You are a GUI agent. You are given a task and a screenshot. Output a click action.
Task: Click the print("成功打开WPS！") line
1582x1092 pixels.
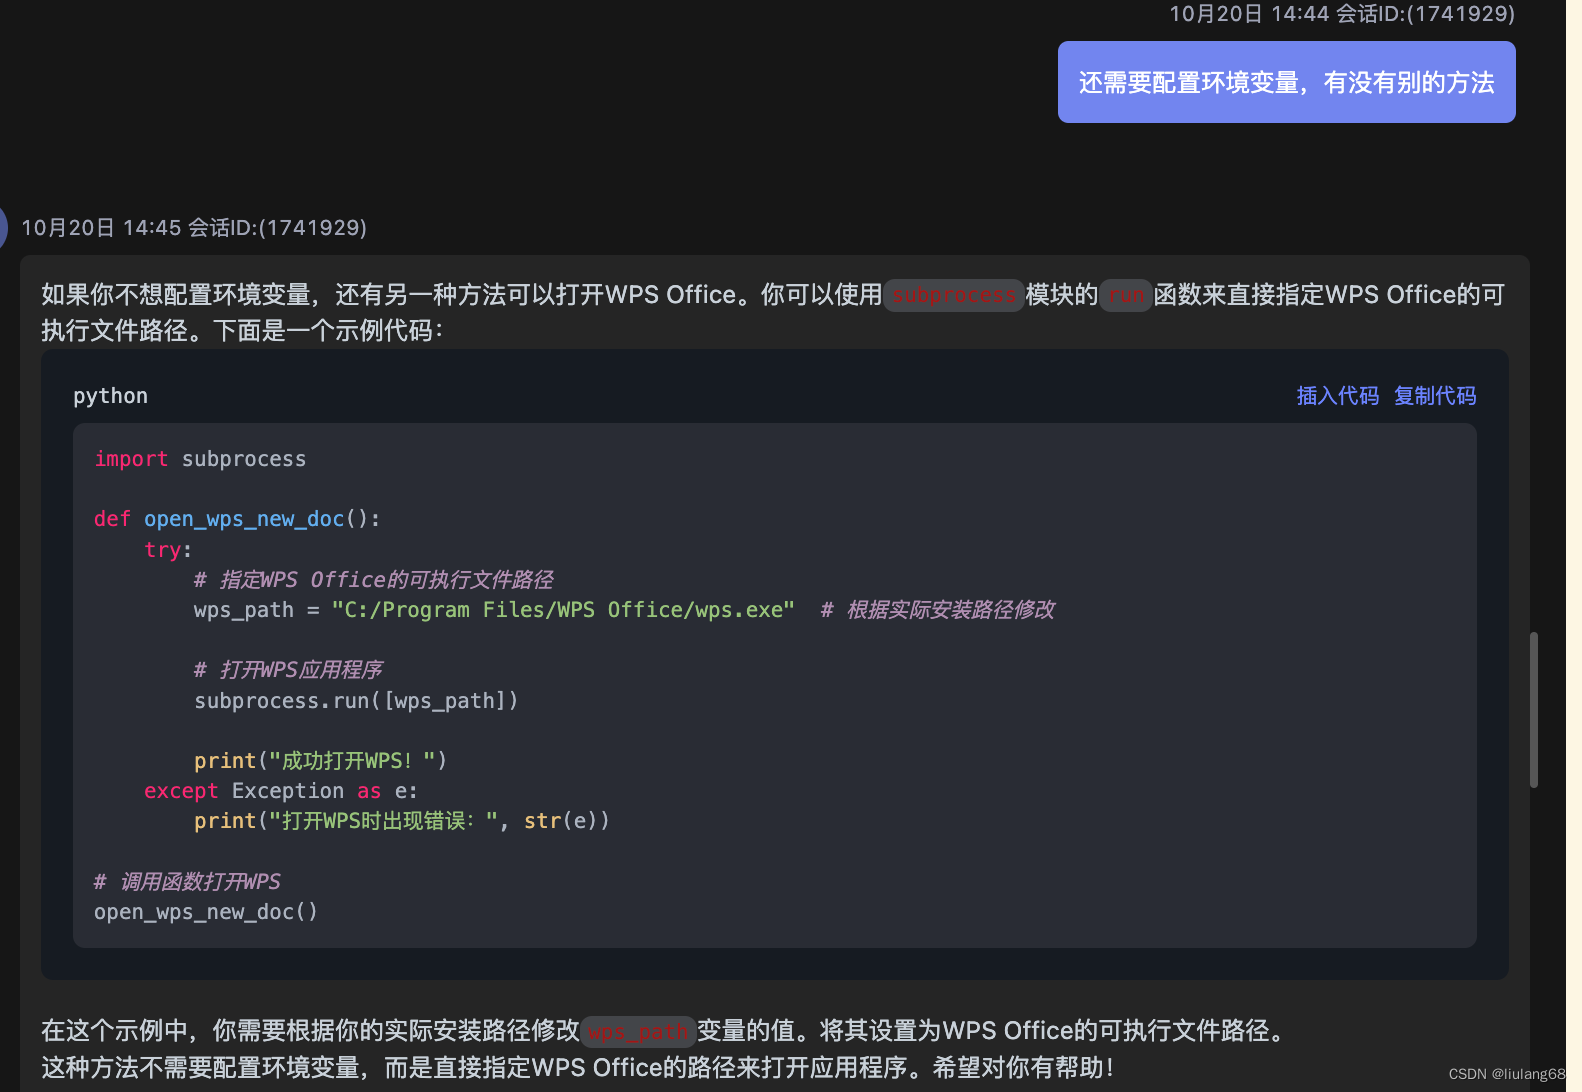pos(320,761)
